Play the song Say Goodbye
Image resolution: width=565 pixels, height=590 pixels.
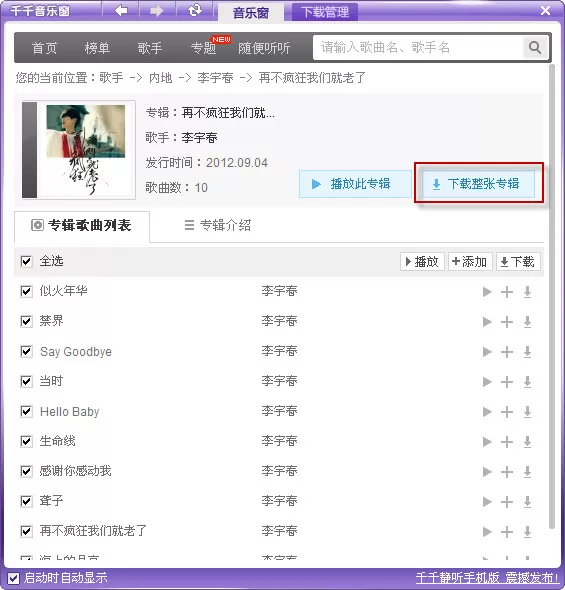tap(487, 352)
